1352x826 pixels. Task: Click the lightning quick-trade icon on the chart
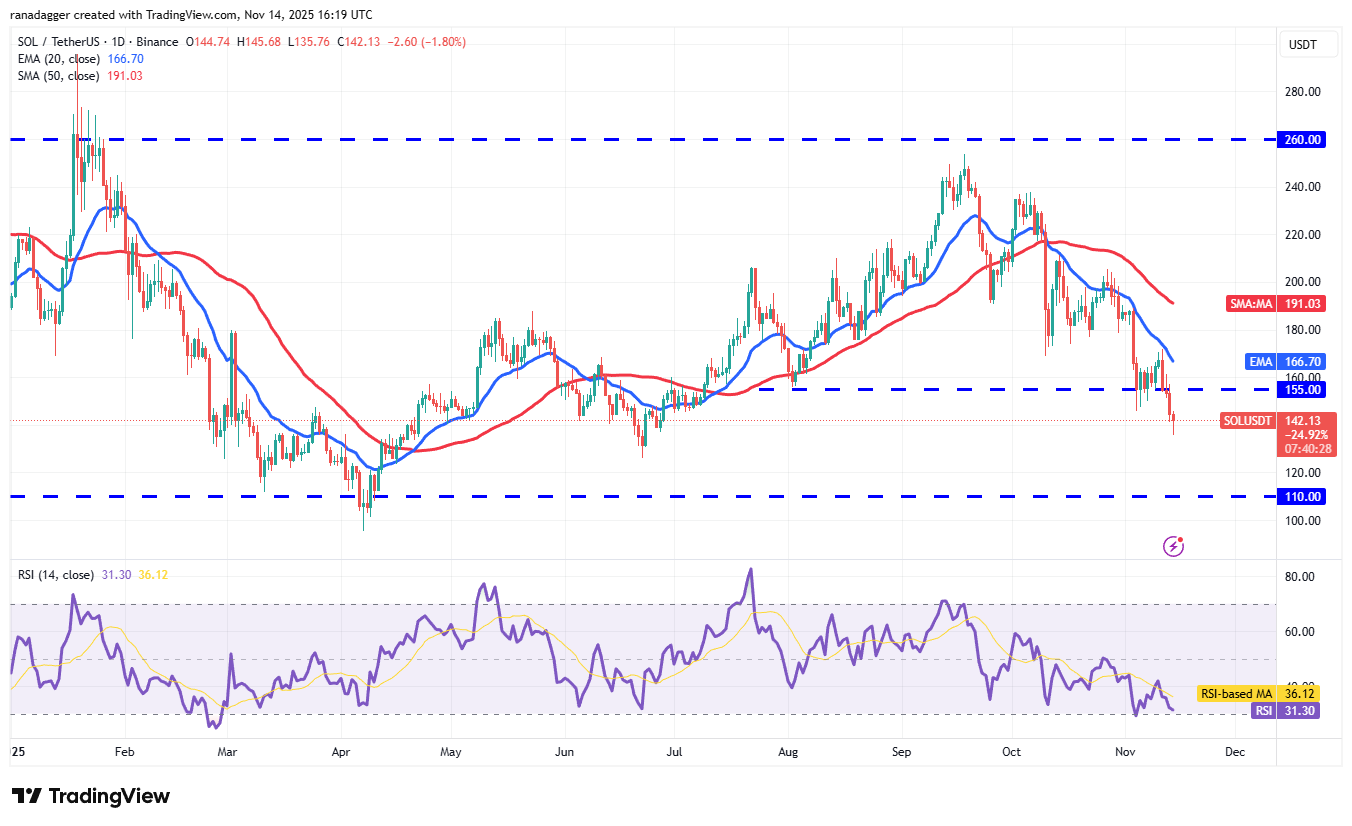[1172, 545]
